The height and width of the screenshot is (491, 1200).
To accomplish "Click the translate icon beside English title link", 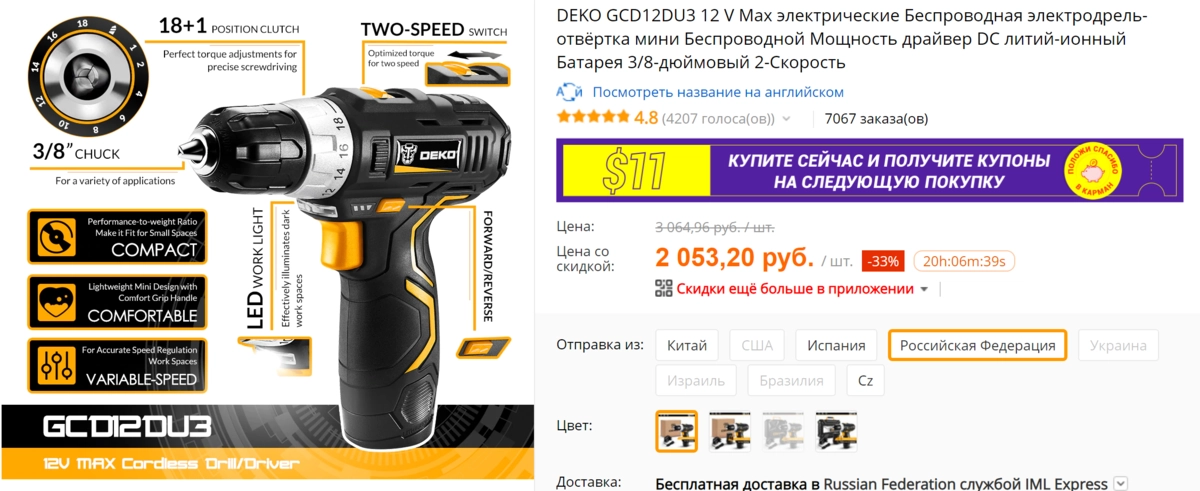I will [x=569, y=92].
